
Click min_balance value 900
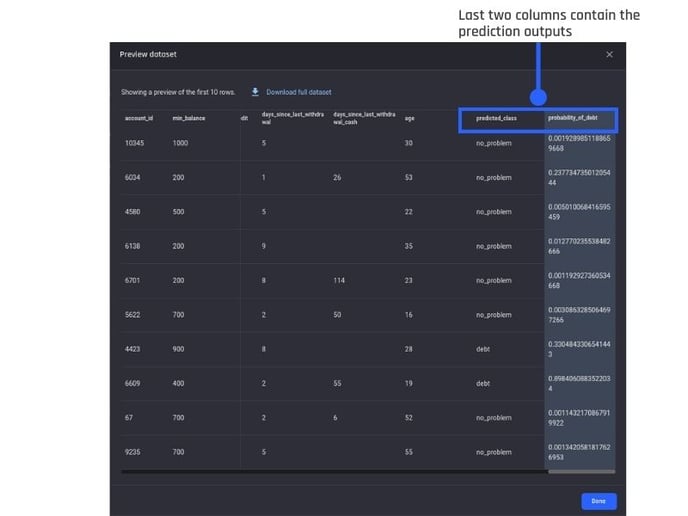tap(178, 349)
